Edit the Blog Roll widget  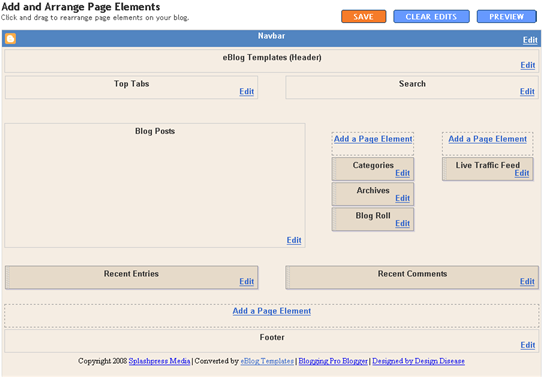(x=402, y=224)
